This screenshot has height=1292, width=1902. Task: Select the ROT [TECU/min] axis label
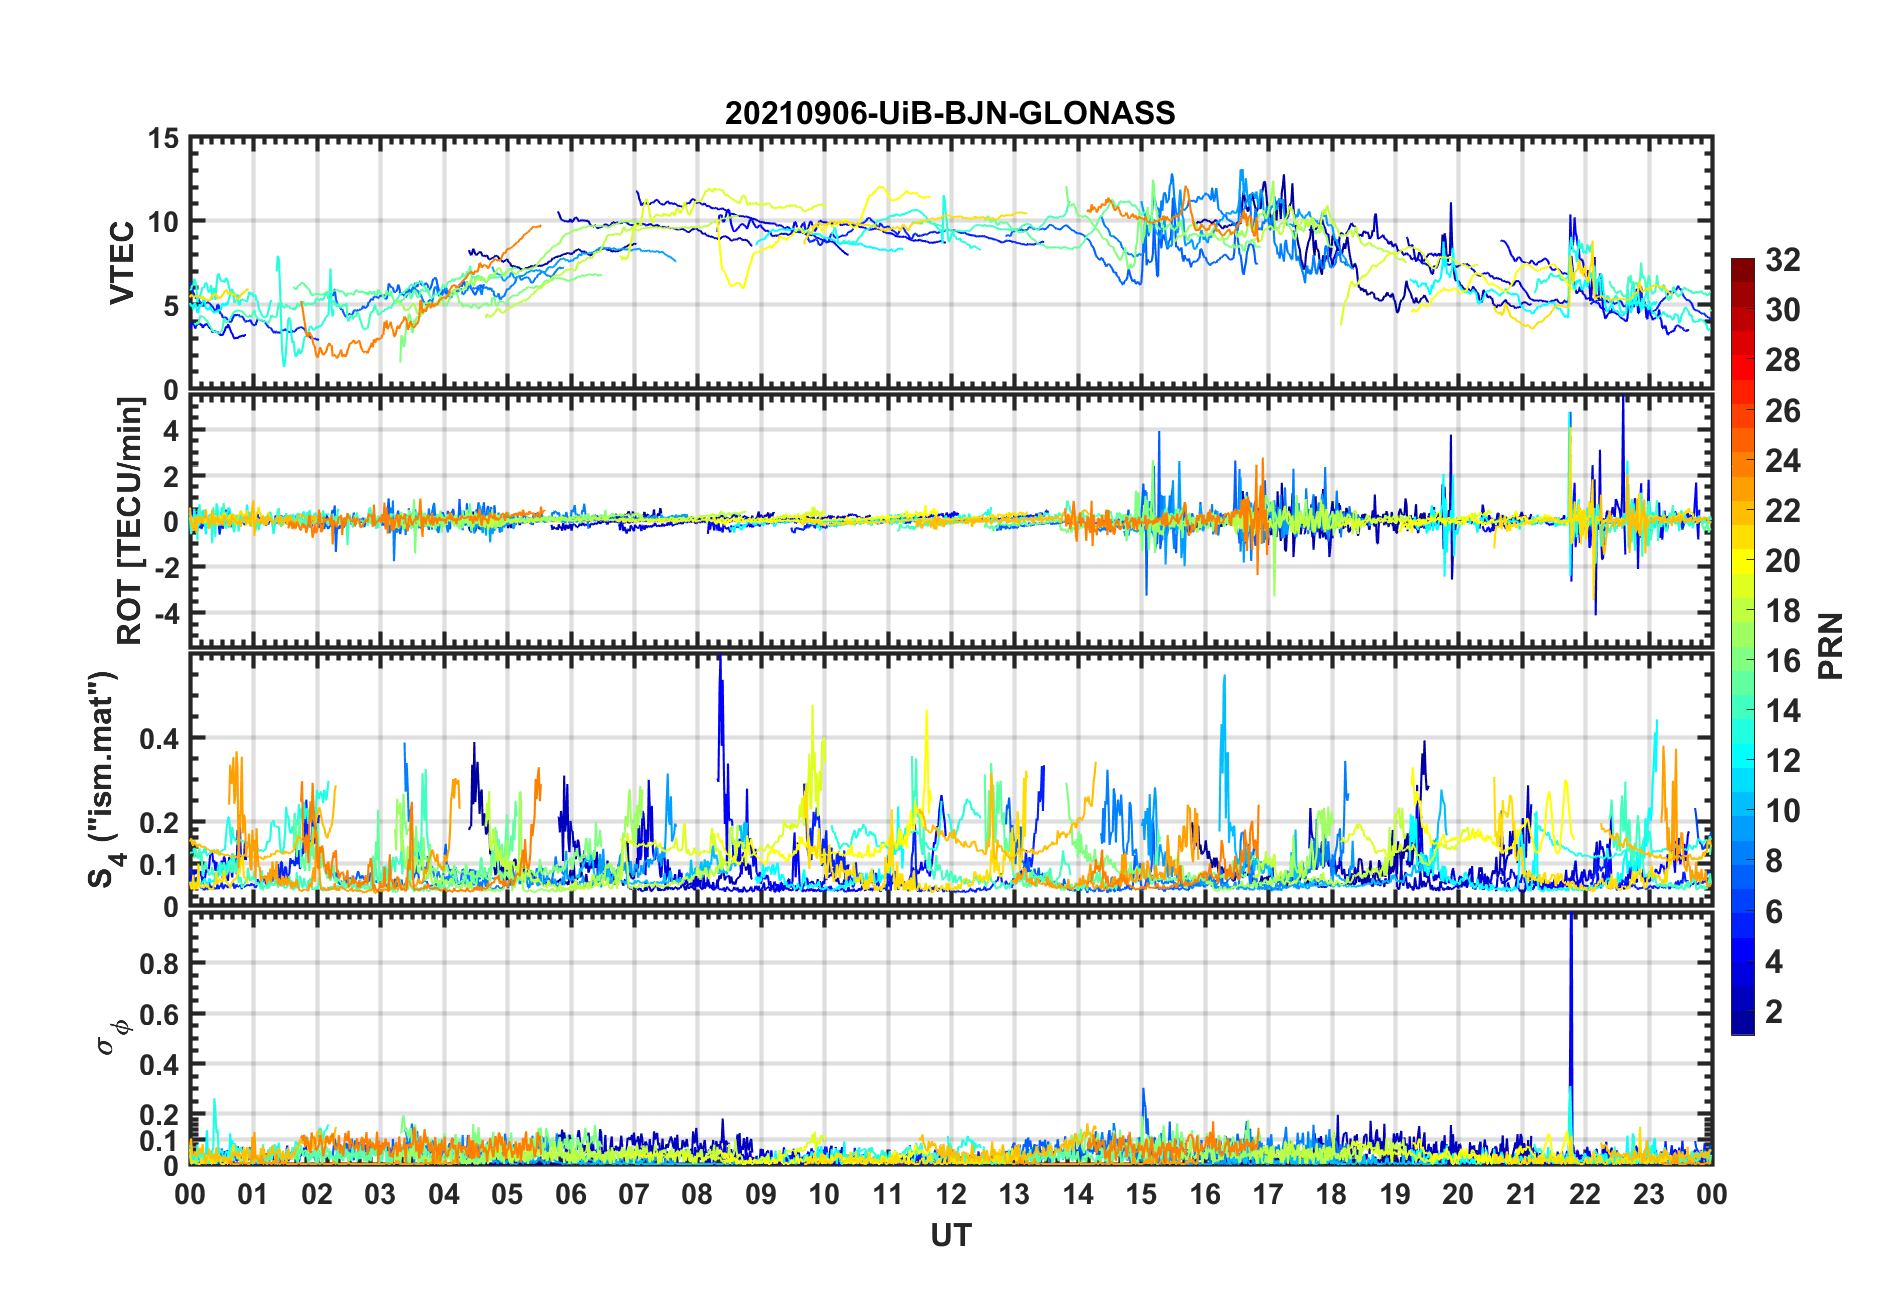(x=130, y=521)
